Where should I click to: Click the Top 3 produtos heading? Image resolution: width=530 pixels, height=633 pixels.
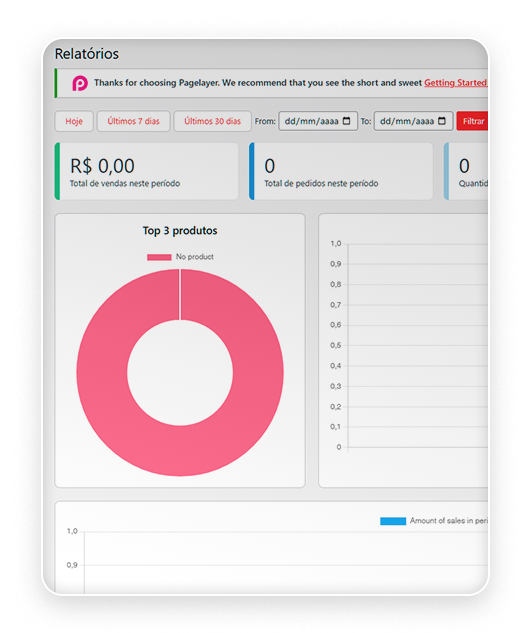(x=180, y=231)
